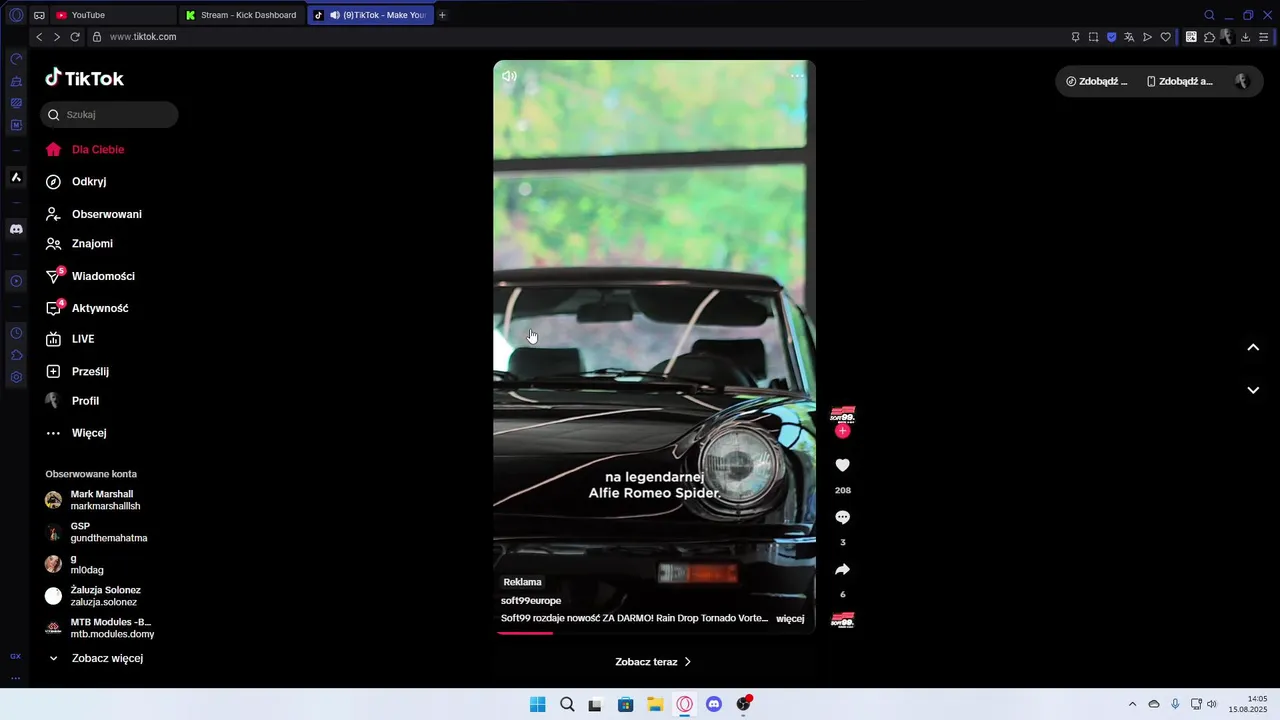
Task: Open the Znajomi page
Action: pos(79,243)
